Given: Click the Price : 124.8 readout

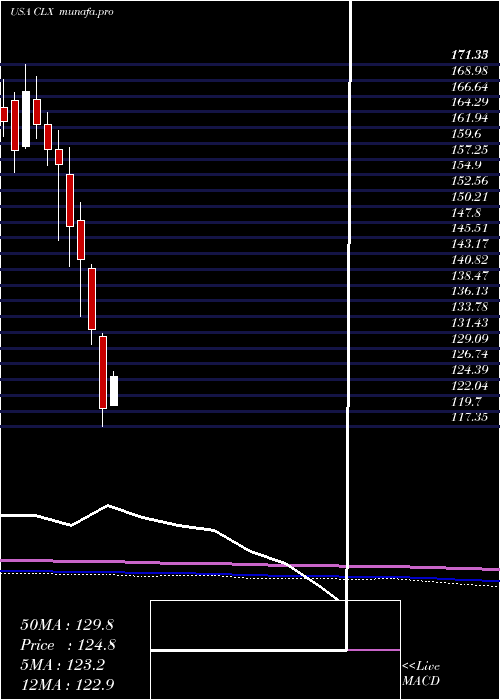Looking at the screenshot, I should 68,645.
